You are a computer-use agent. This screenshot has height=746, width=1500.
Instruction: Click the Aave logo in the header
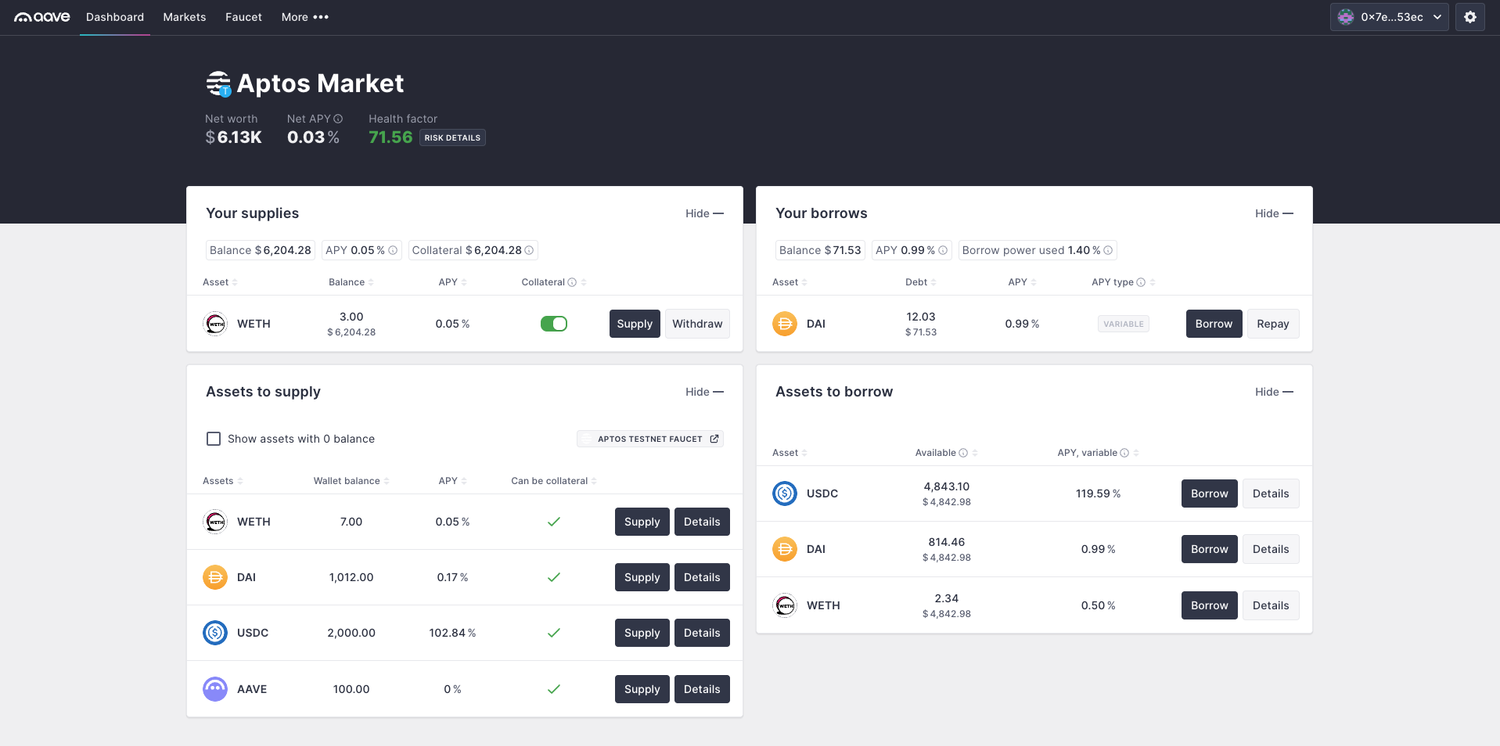pos(42,17)
